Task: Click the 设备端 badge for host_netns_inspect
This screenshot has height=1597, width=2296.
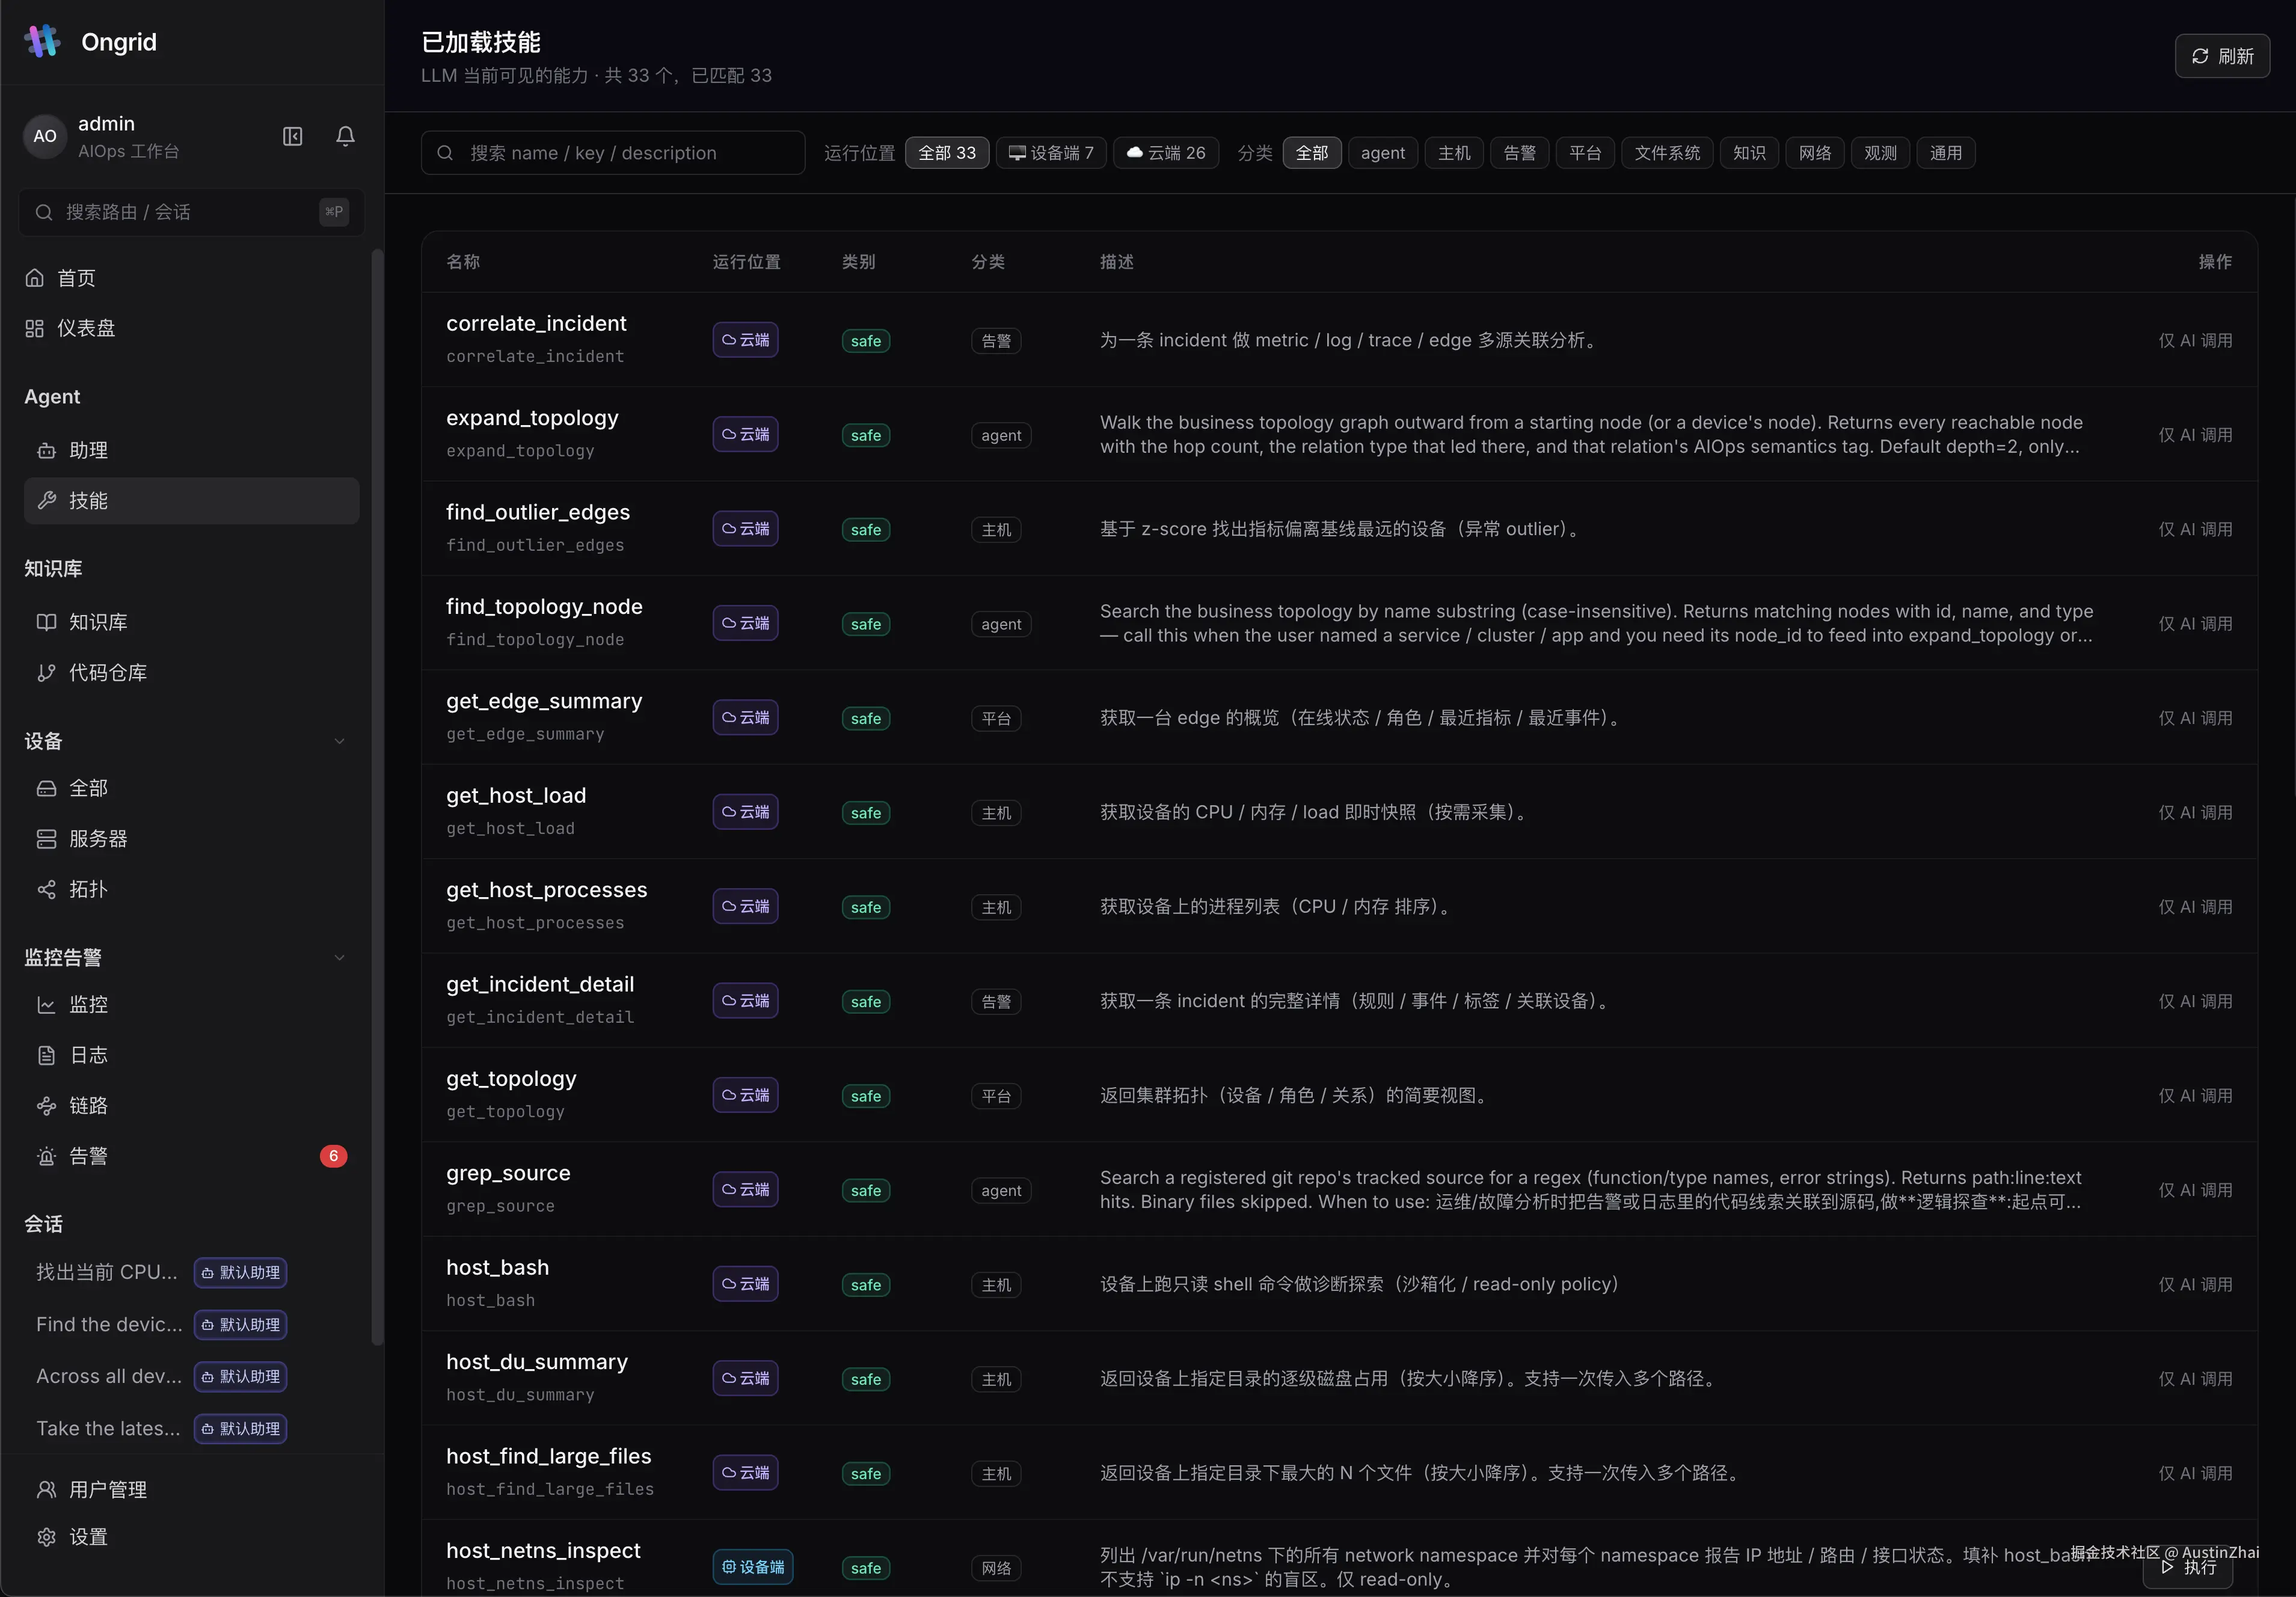Action: click(x=752, y=1567)
